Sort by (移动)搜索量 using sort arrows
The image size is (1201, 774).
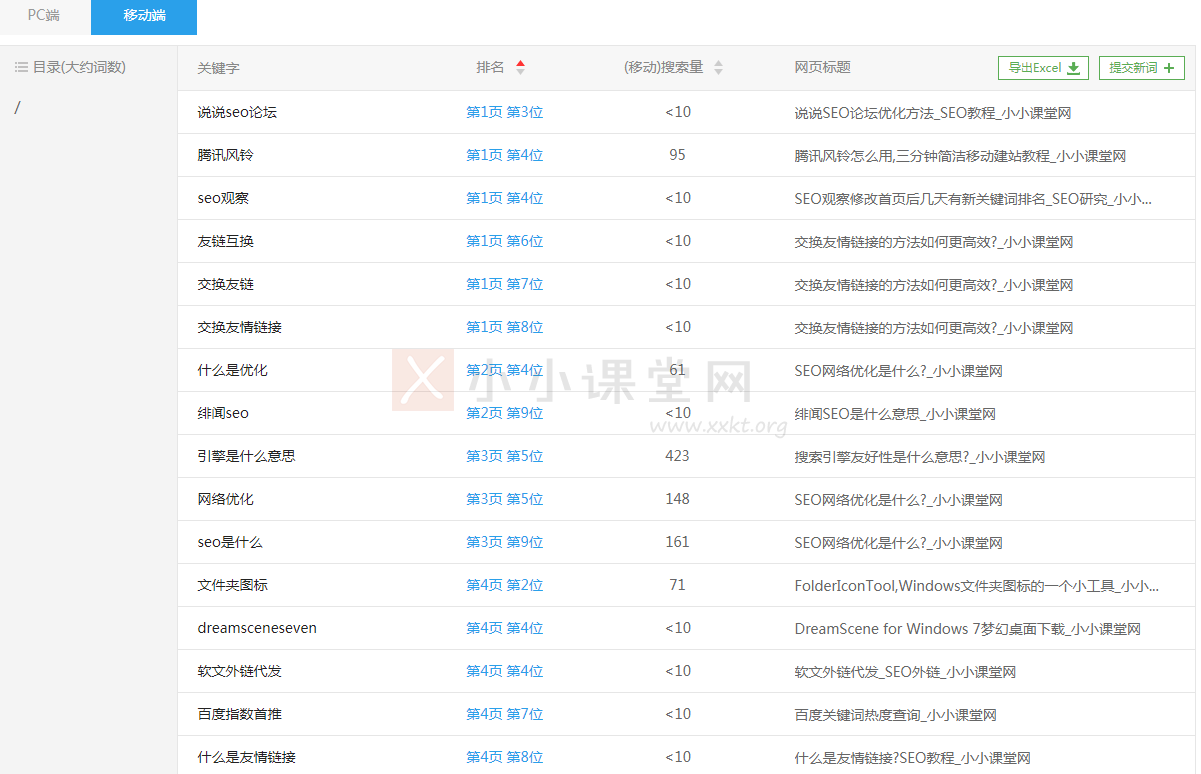tap(718, 68)
